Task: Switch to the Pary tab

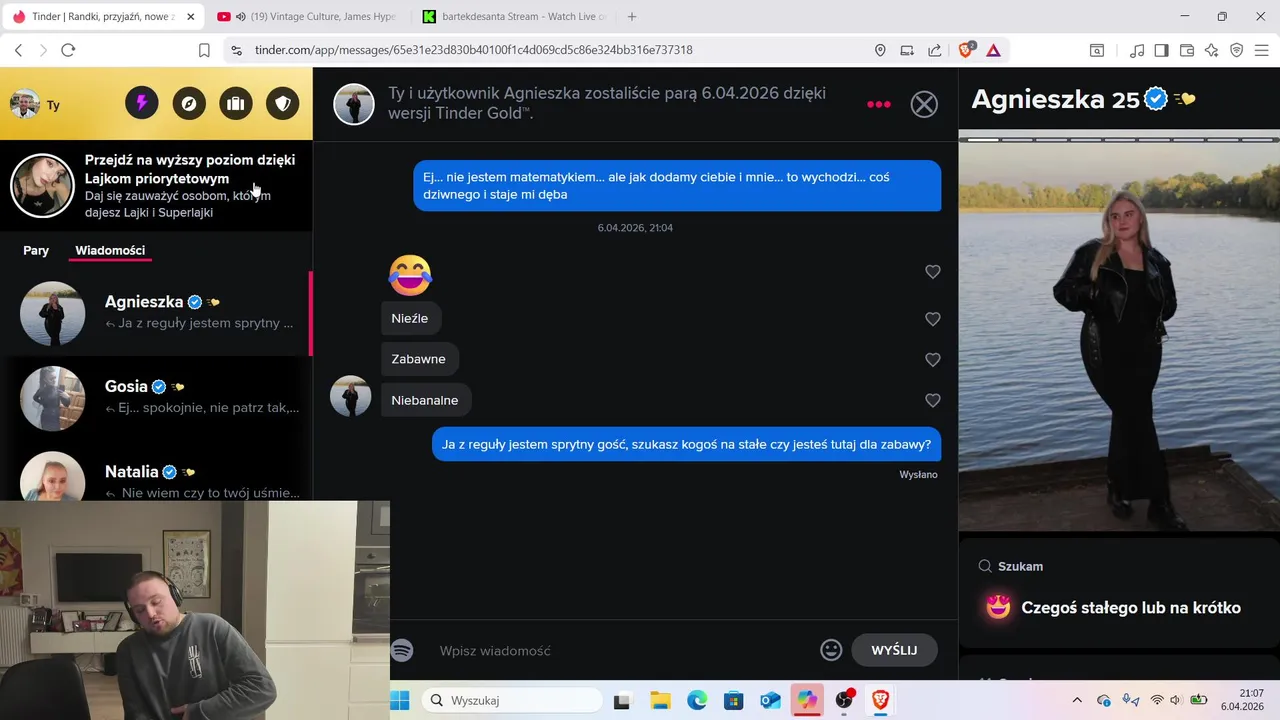Action: tap(36, 250)
